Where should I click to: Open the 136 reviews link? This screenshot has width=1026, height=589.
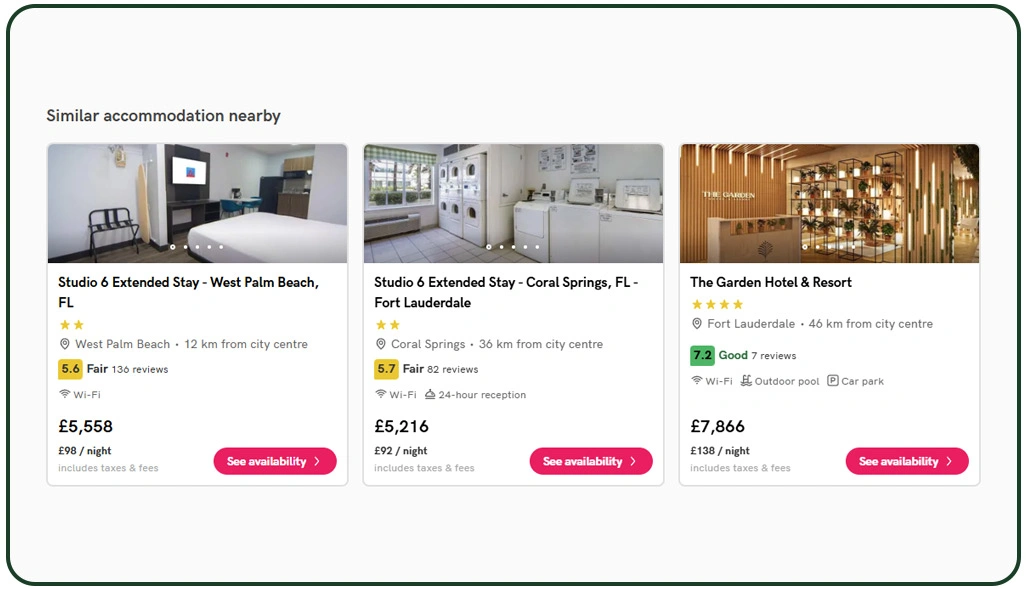(138, 369)
